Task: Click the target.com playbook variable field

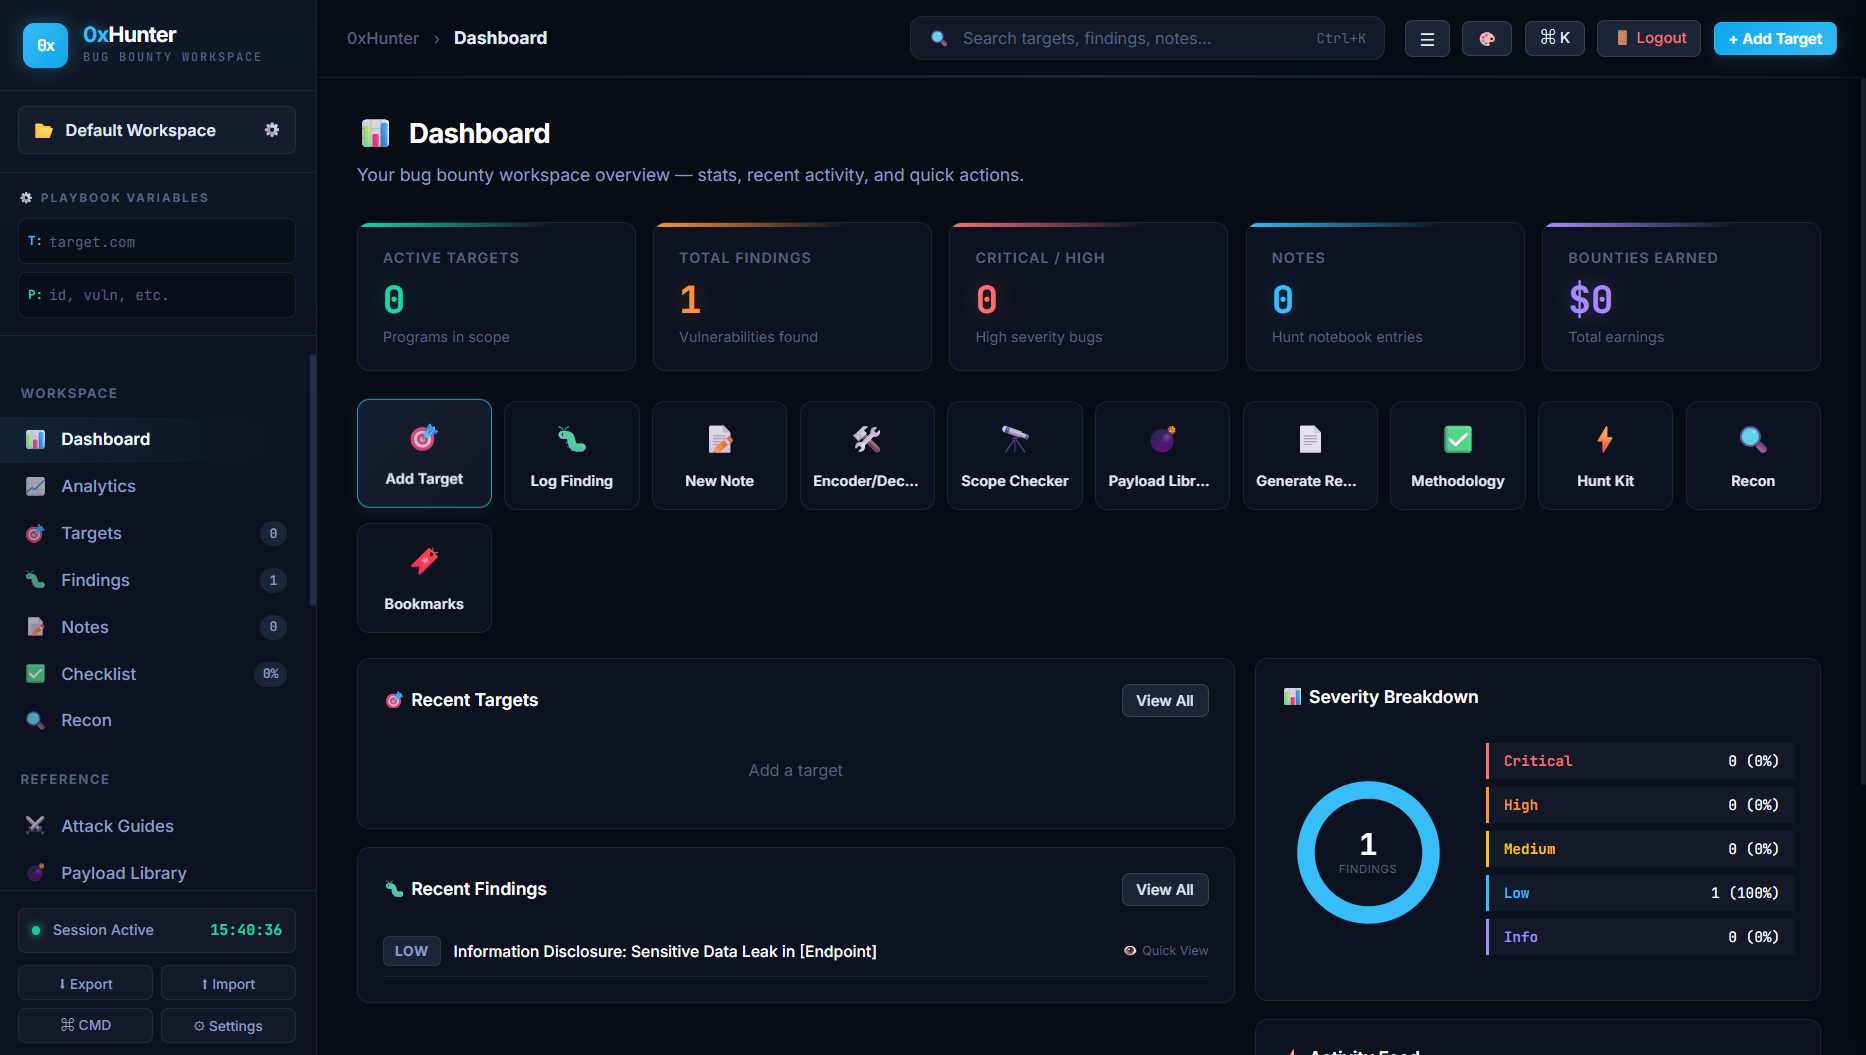Action: (157, 241)
